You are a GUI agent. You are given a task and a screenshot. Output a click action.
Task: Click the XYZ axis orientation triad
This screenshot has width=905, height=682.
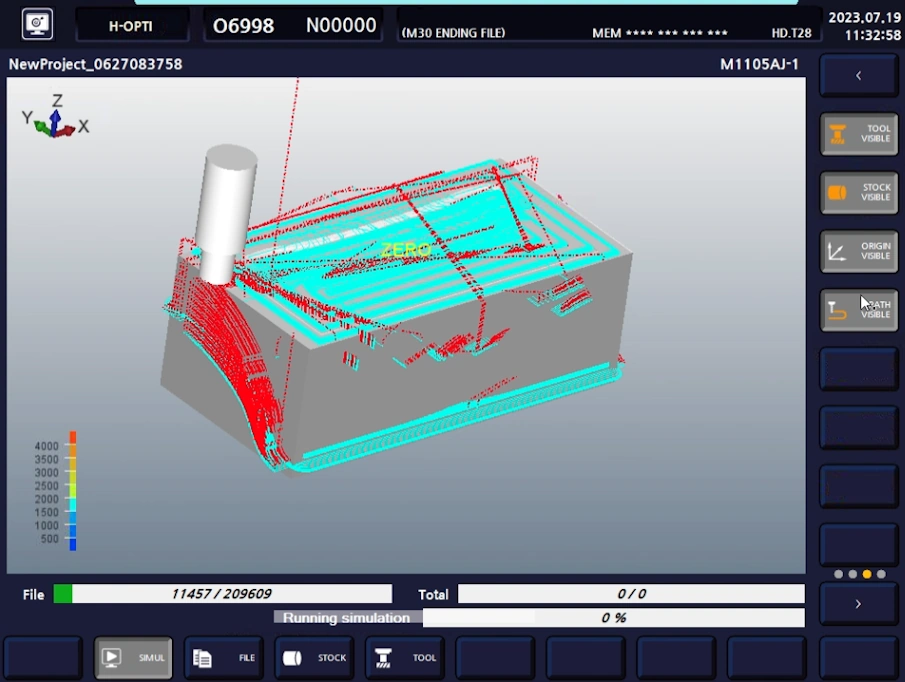[55, 119]
